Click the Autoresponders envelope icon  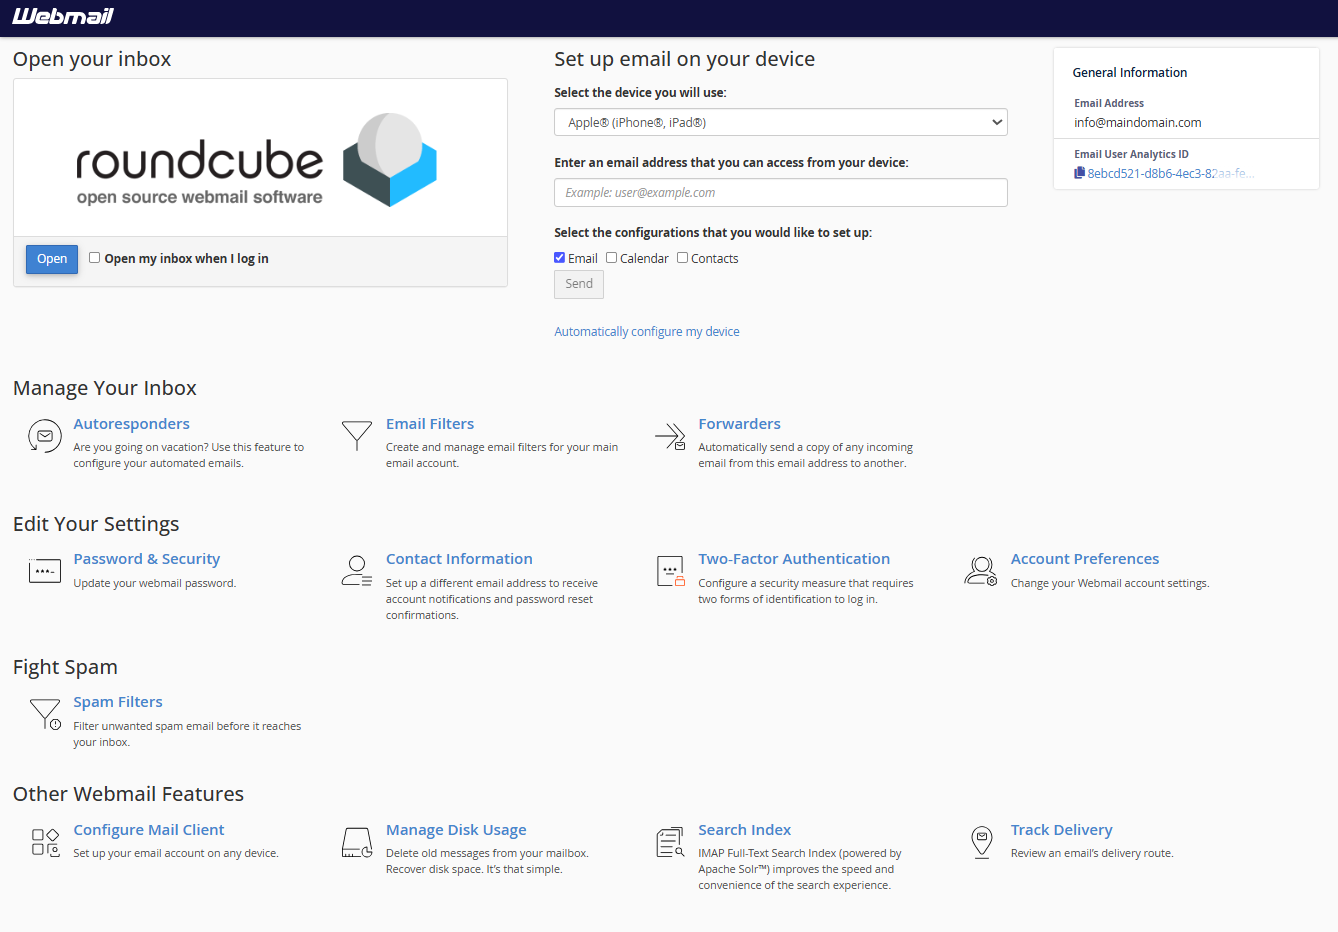[45, 436]
